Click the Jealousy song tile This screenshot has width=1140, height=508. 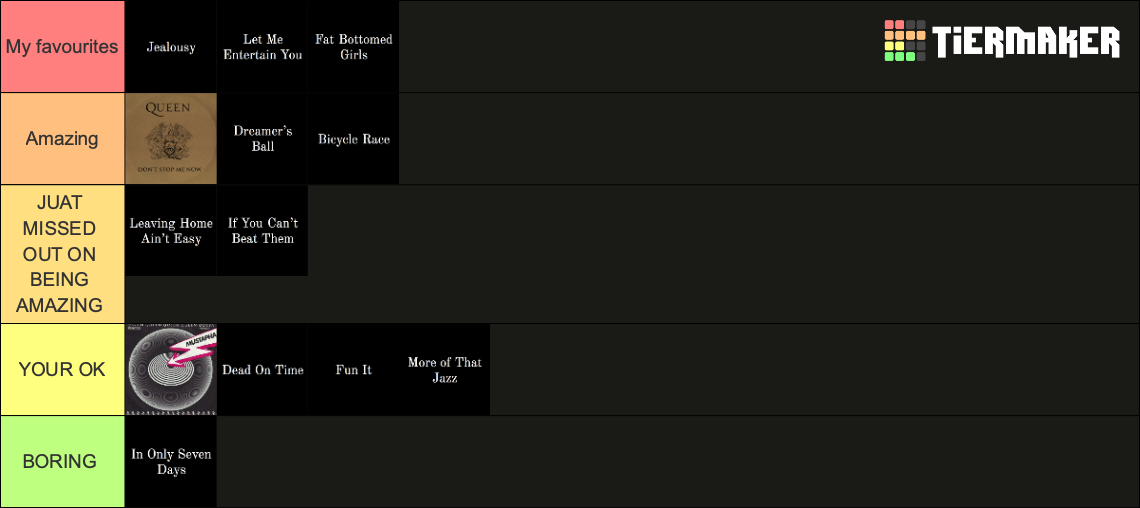pos(171,47)
